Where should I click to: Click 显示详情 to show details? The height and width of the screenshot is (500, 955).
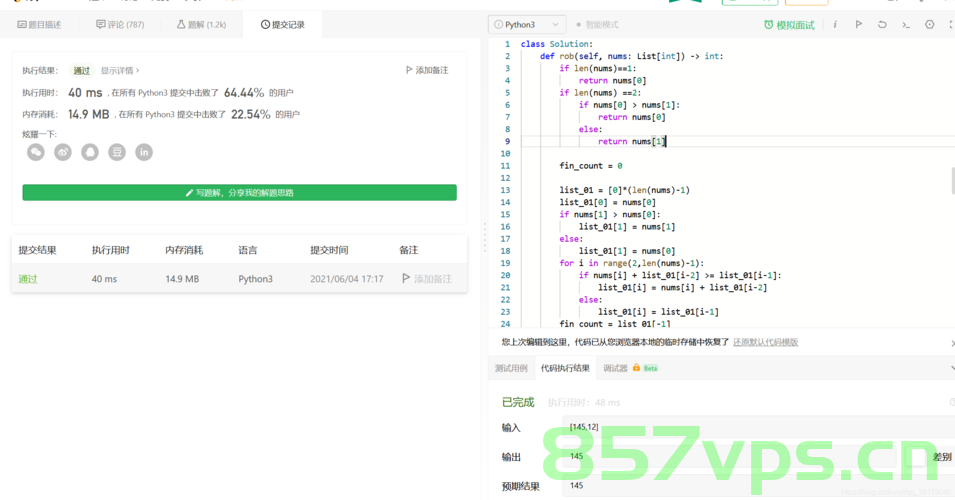tap(119, 71)
